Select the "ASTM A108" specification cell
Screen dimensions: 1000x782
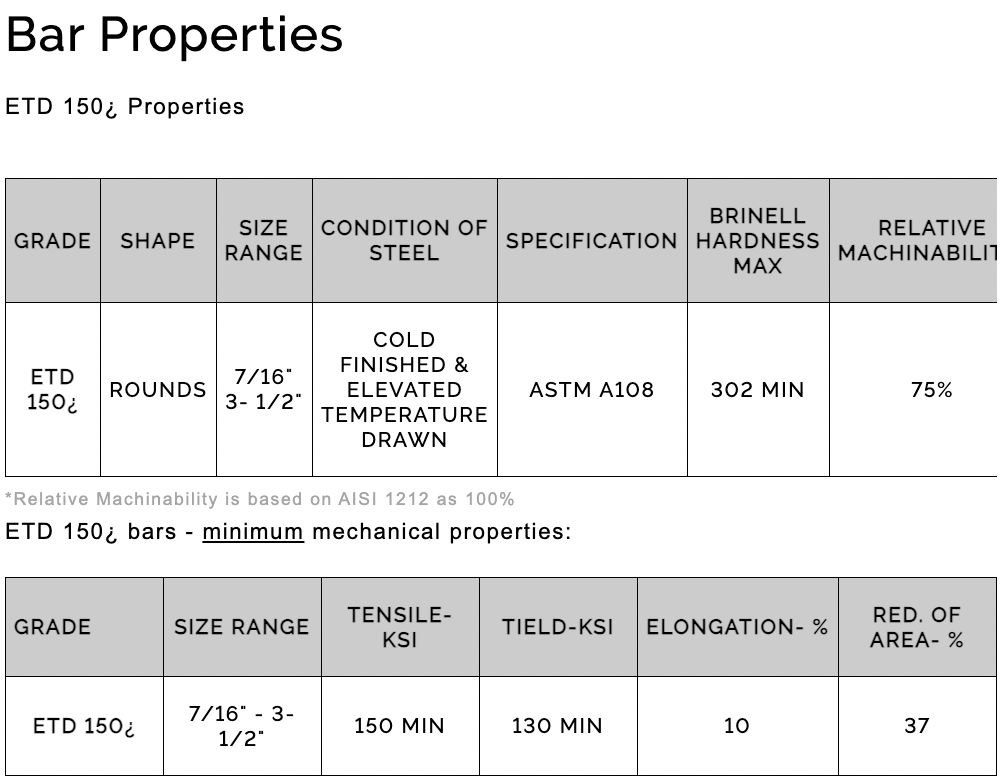(x=592, y=390)
